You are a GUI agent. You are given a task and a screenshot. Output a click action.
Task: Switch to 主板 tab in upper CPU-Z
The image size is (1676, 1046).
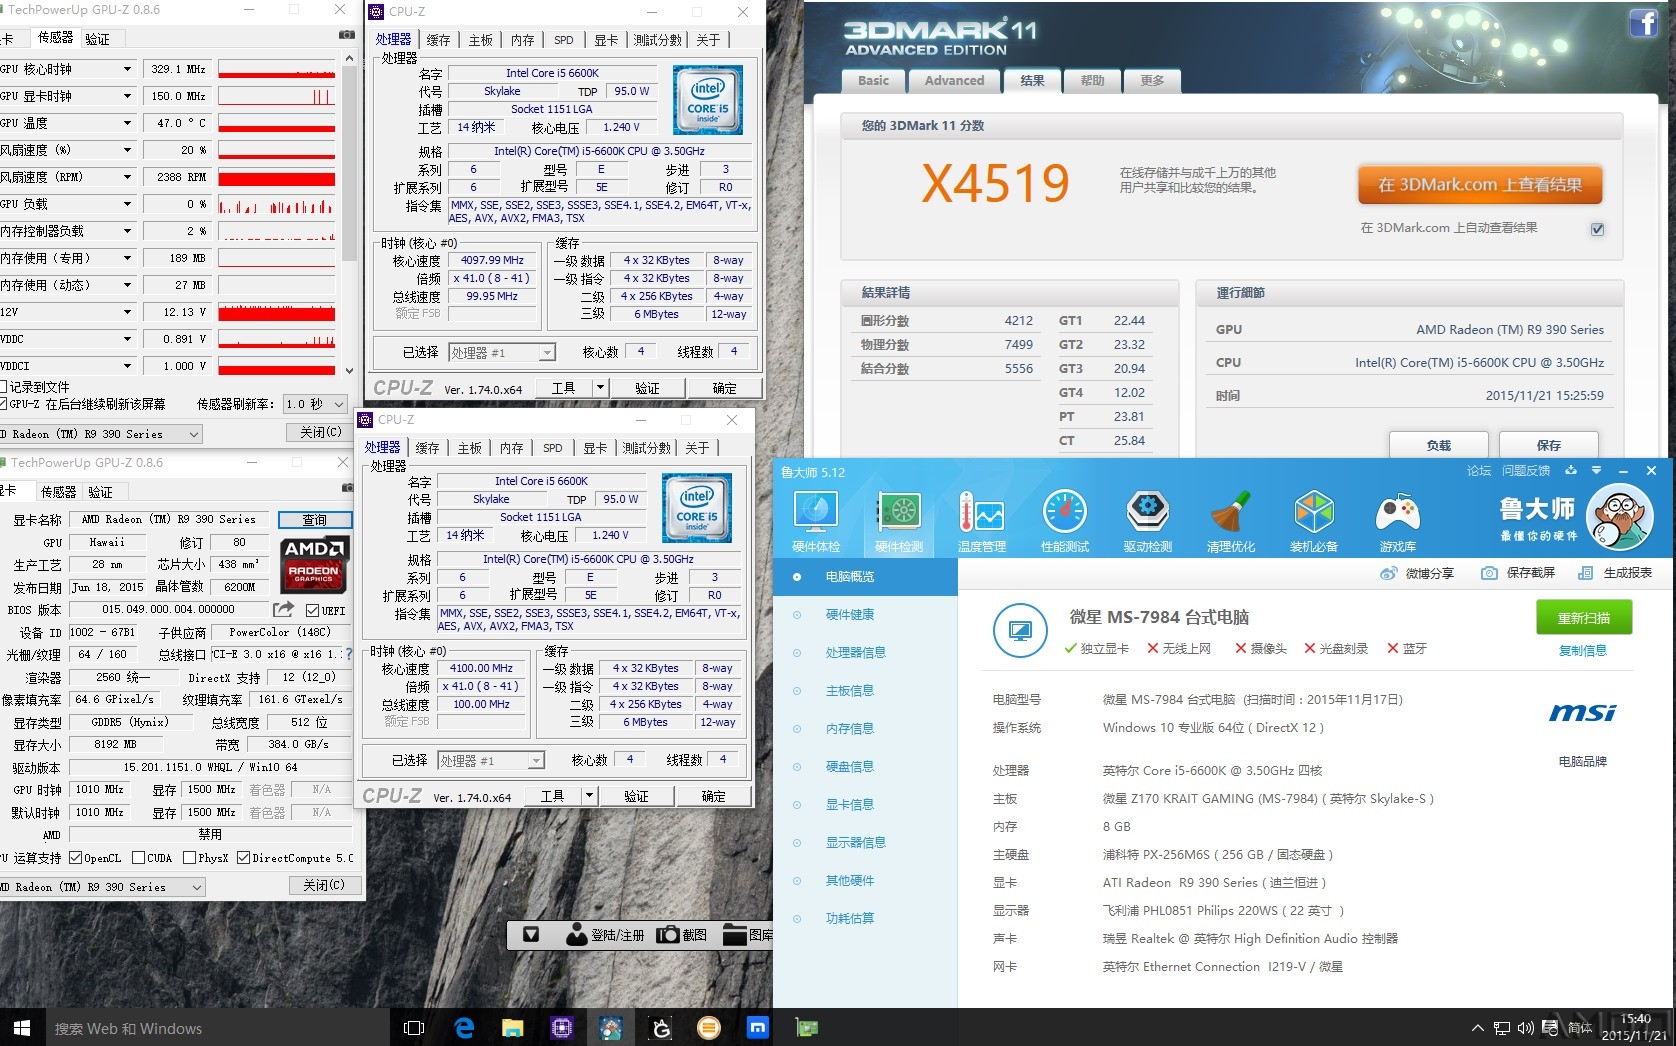point(481,40)
